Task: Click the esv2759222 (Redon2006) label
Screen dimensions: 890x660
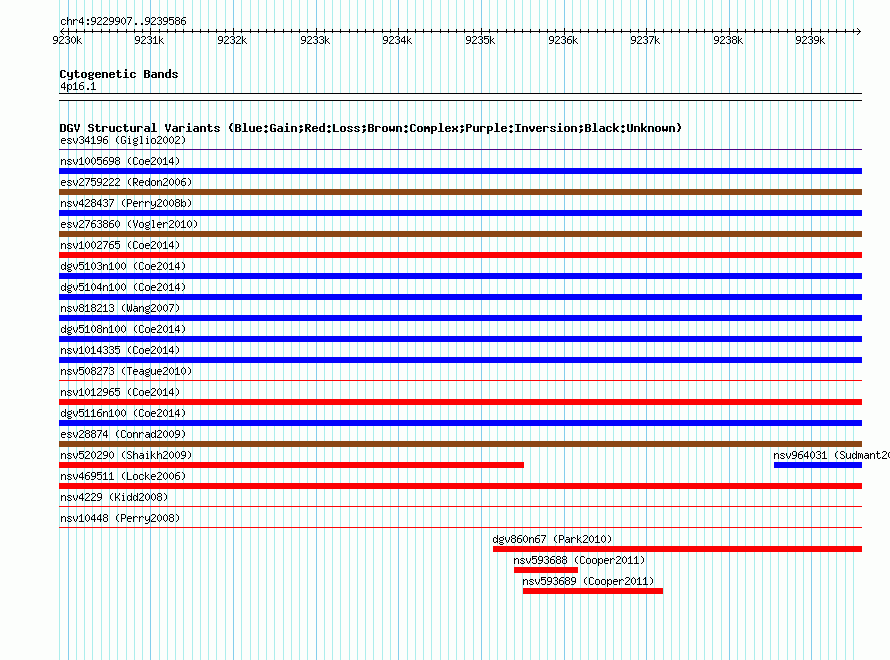Action: 126,182
